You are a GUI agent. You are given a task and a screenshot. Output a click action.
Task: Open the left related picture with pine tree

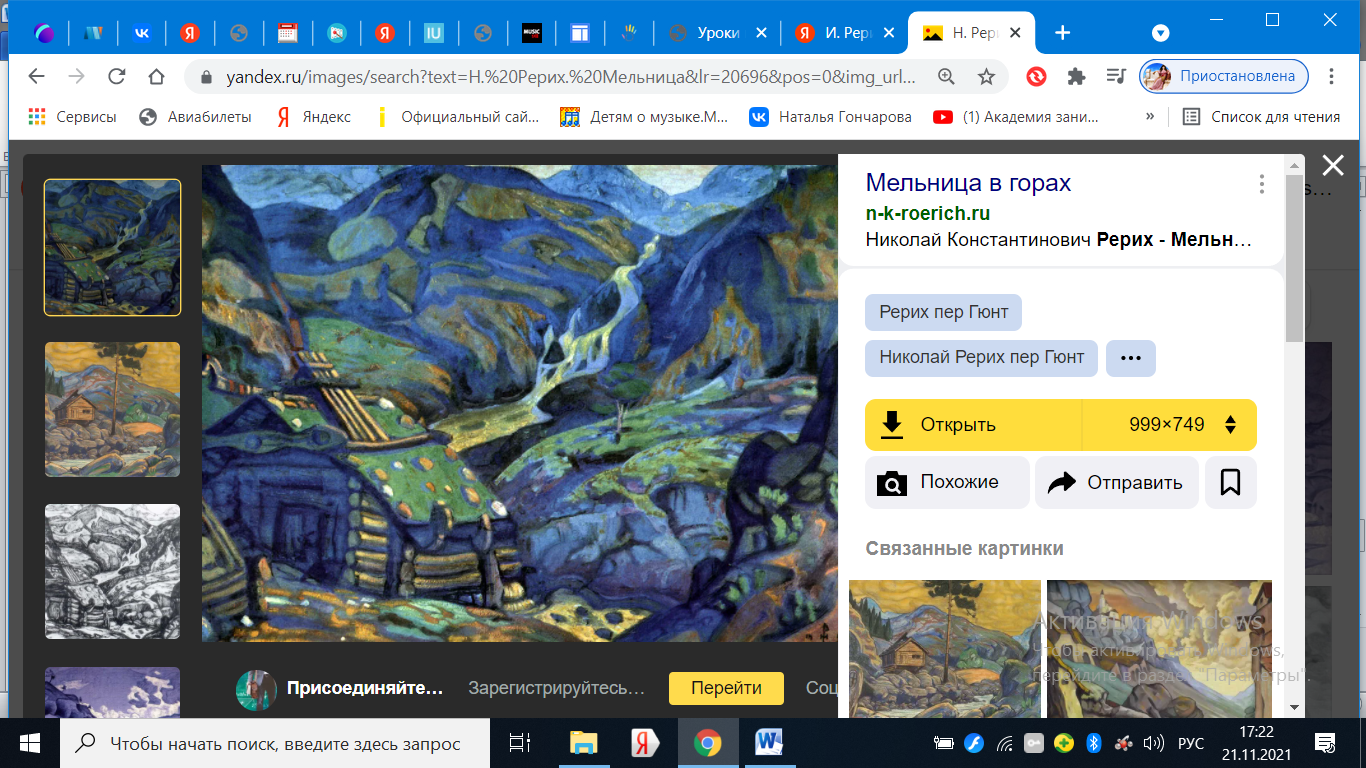click(945, 648)
